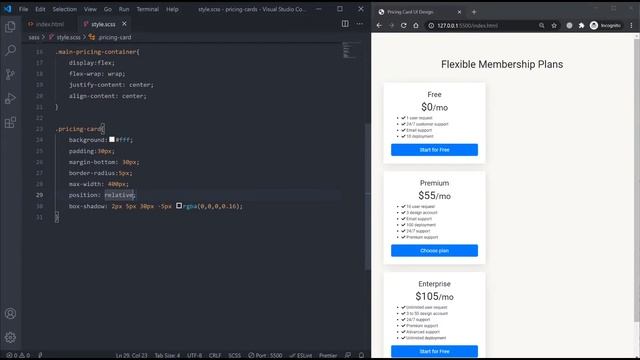Open the browser home page
Screen dimensions: 640x360
416,25
